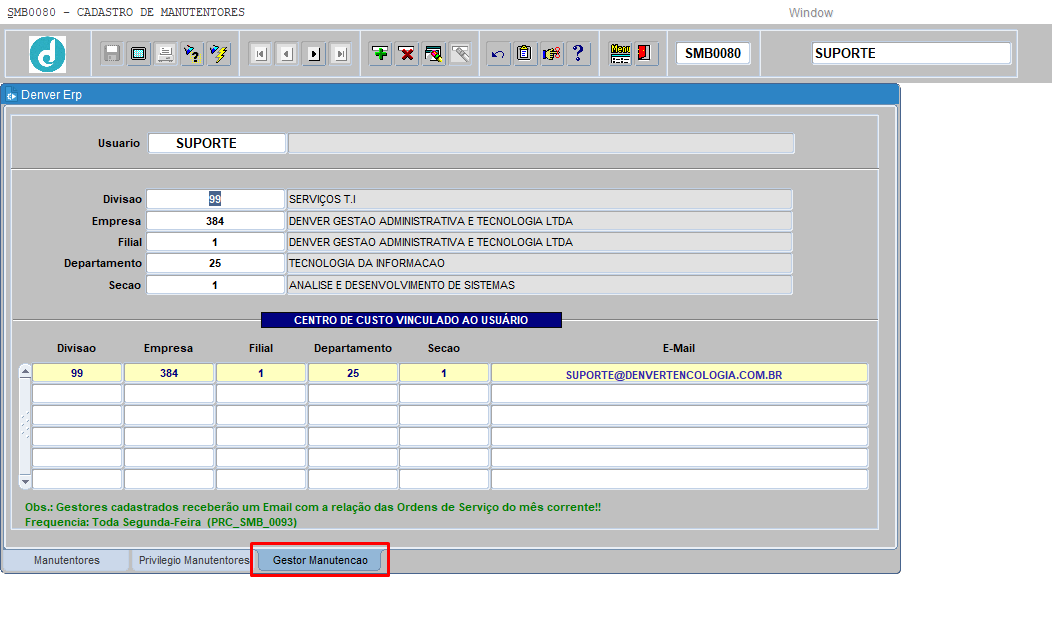
Task: Click the greyed pencil edit icon
Action: [461, 54]
